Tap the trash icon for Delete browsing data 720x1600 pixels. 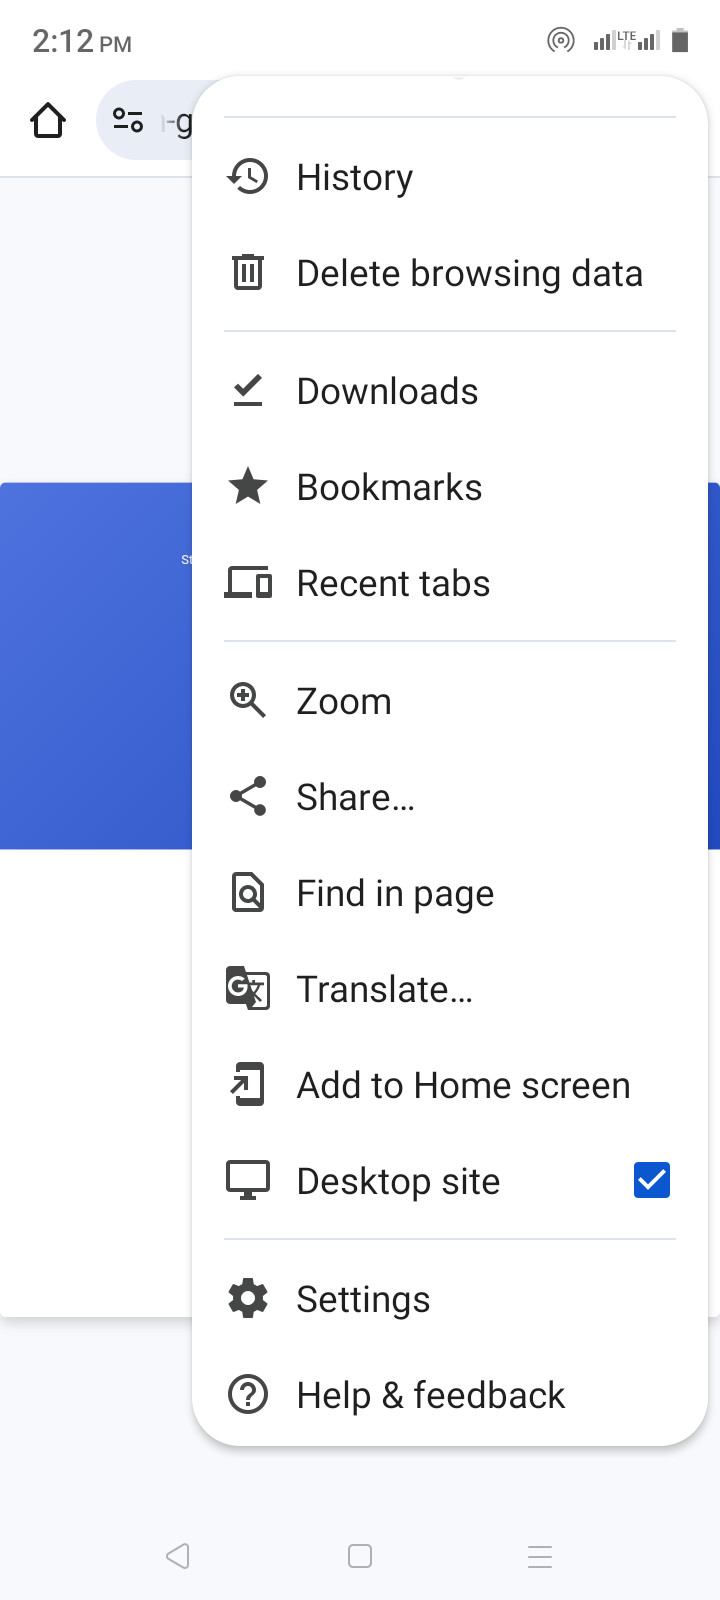click(x=247, y=272)
